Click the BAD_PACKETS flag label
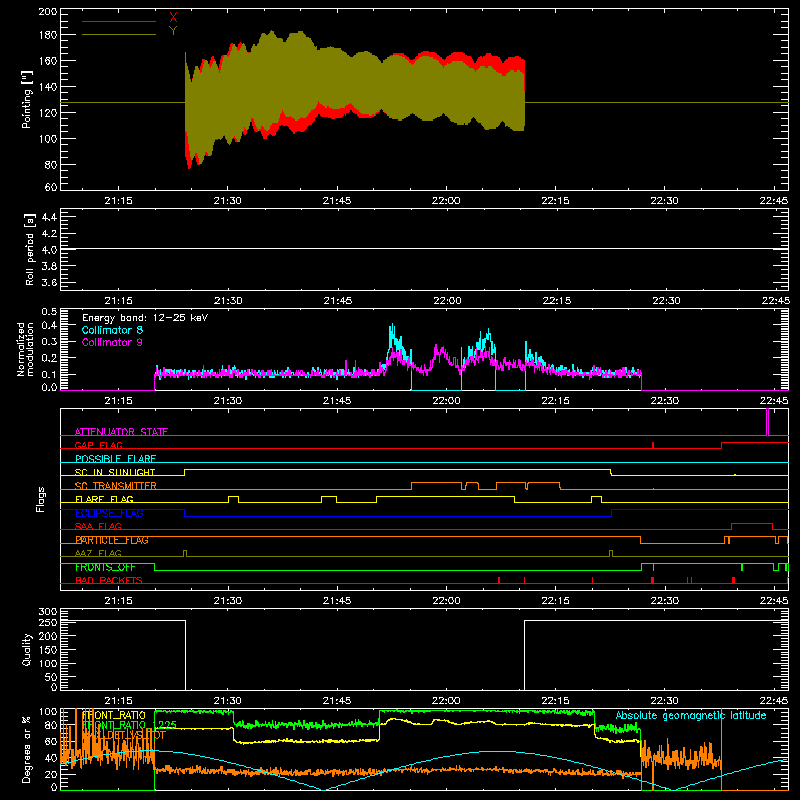The image size is (800, 800). click(109, 580)
